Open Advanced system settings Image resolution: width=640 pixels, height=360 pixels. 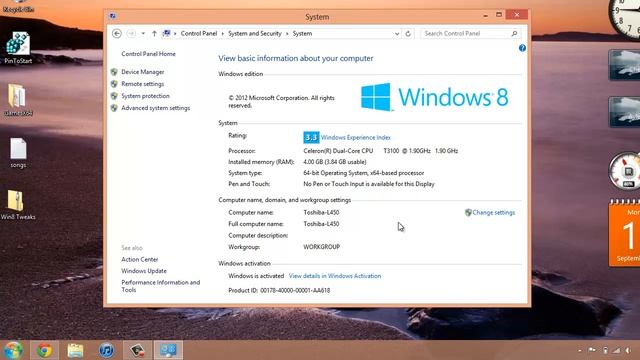[156, 108]
